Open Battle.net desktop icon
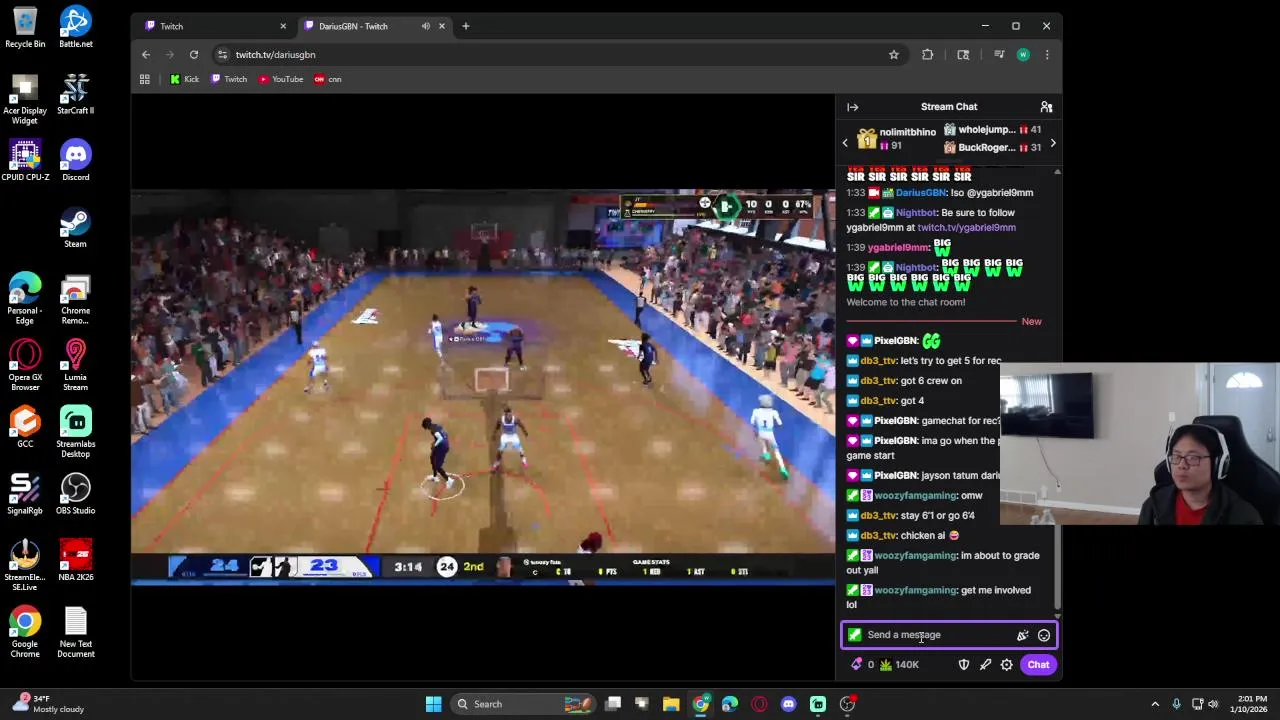The height and width of the screenshot is (720, 1280). [x=75, y=28]
